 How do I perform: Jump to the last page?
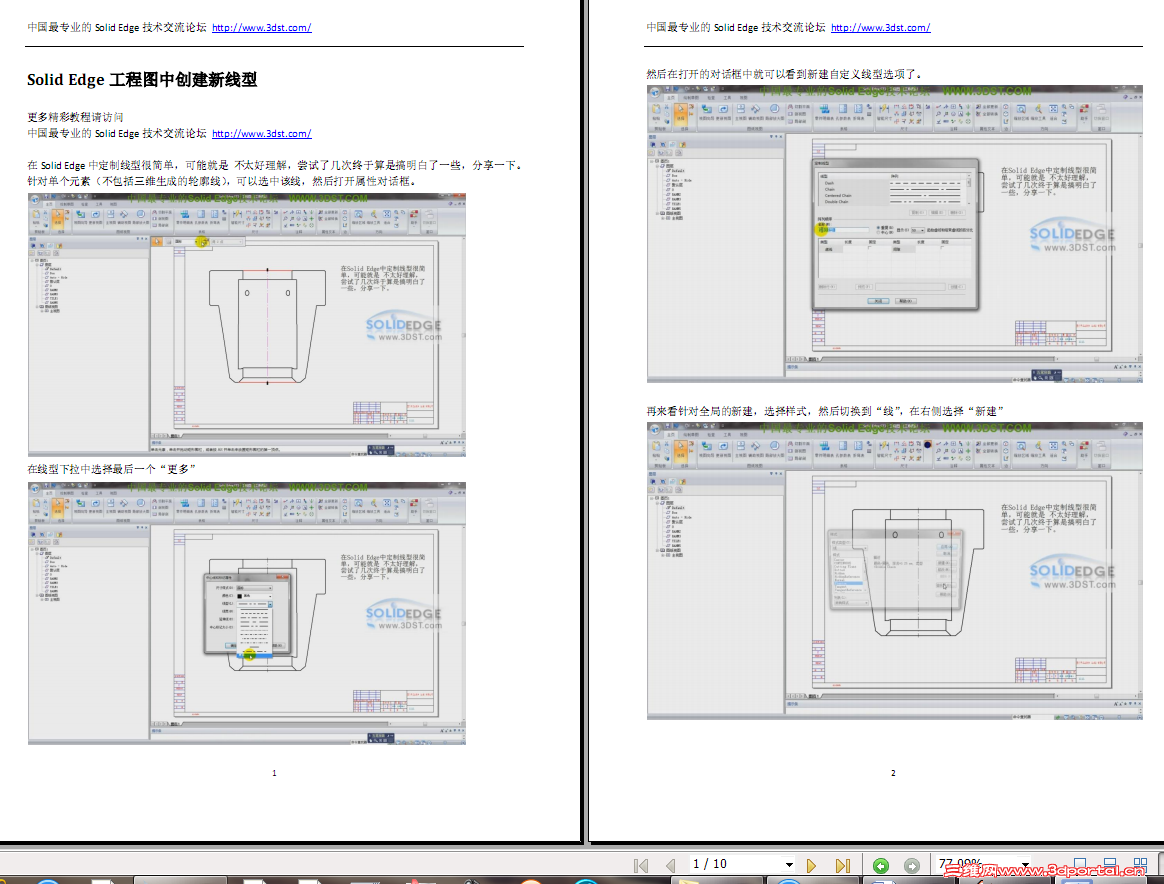pyautogui.click(x=843, y=865)
